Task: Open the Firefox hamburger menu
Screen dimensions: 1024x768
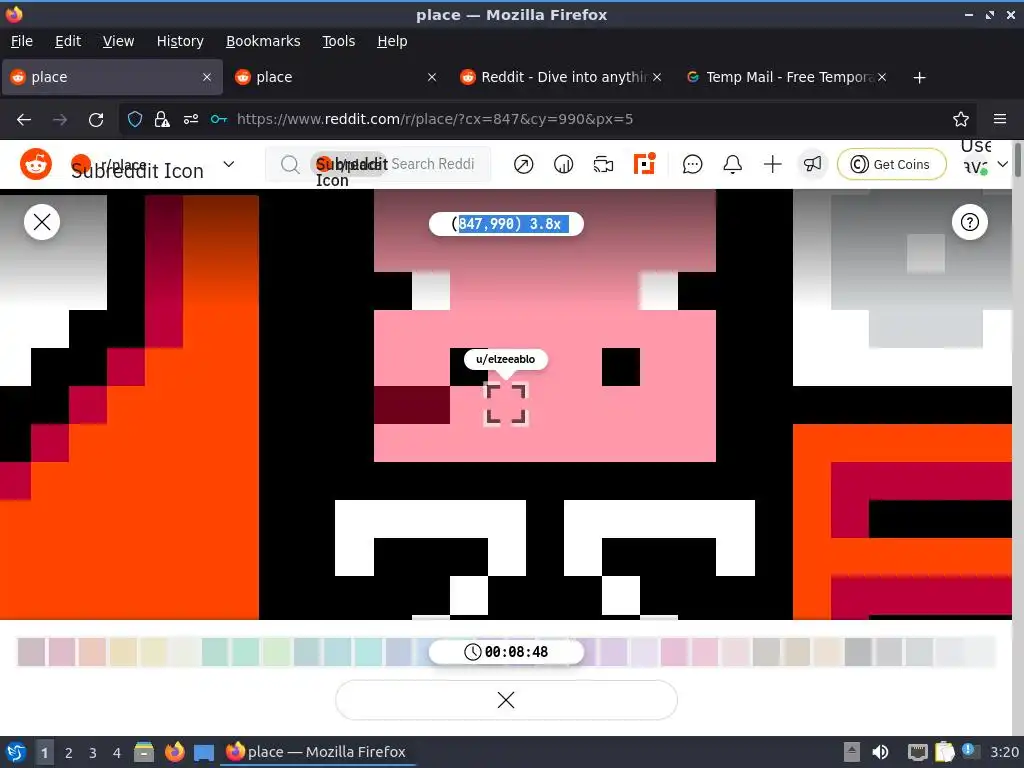Action: [x=1000, y=119]
